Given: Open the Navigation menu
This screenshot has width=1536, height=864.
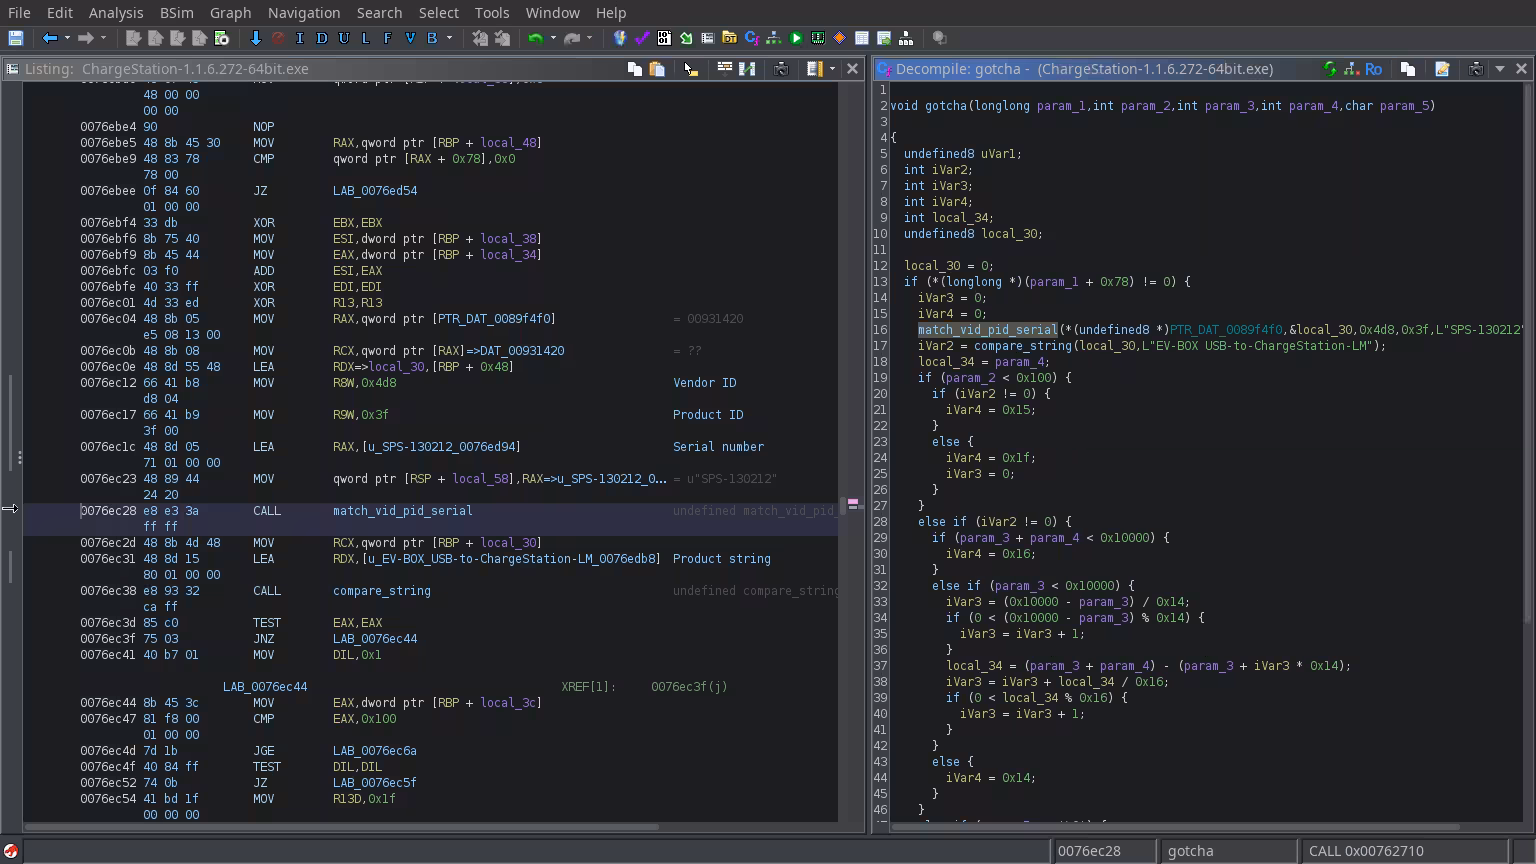Looking at the screenshot, I should (x=303, y=13).
